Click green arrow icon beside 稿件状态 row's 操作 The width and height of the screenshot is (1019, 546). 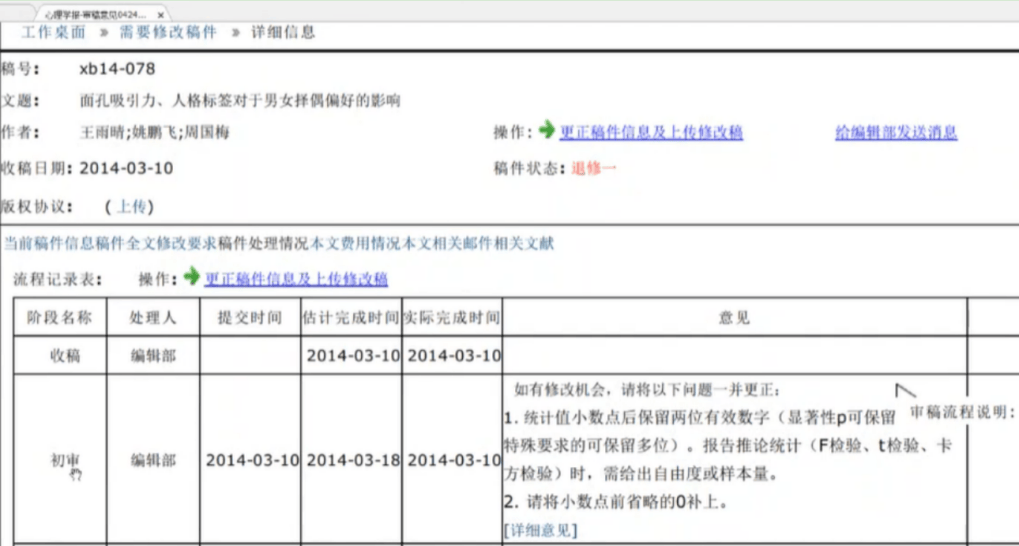coord(546,131)
